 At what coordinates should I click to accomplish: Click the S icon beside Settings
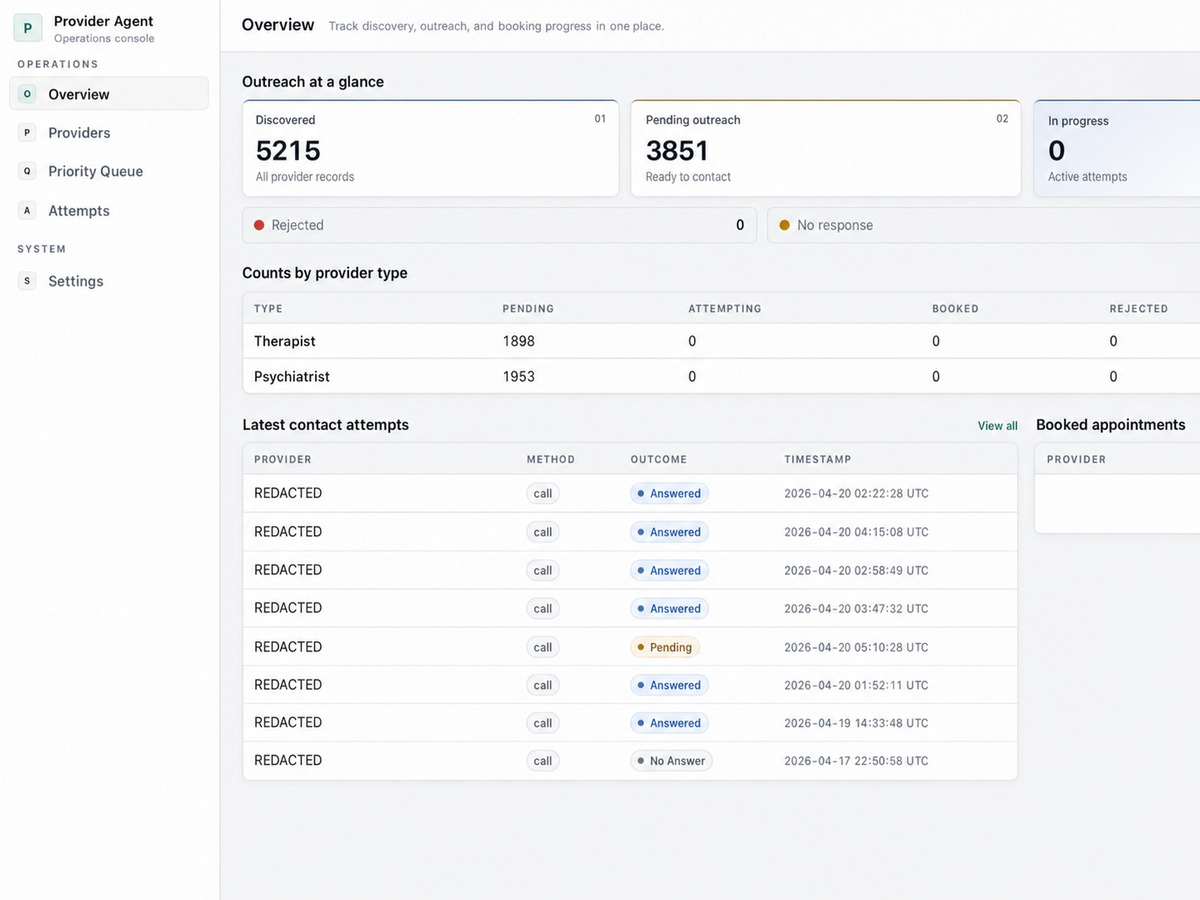coord(27,281)
